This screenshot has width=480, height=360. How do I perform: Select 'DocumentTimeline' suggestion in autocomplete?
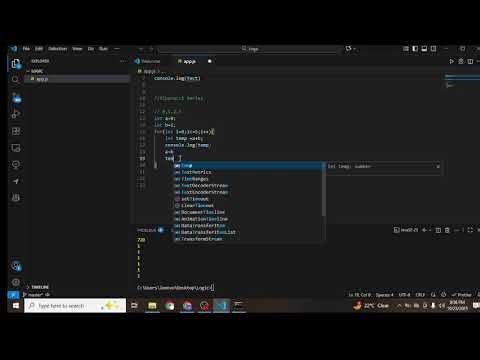[x=248, y=212]
